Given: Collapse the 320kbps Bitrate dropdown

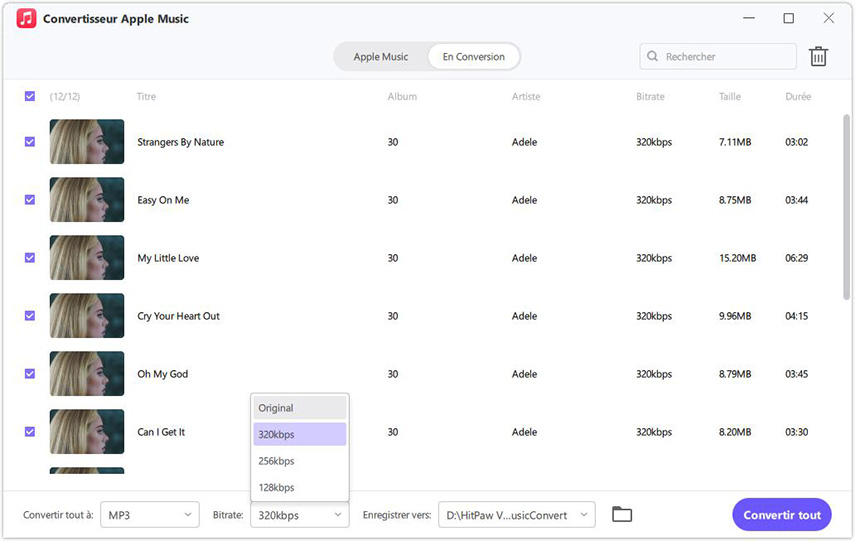Looking at the screenshot, I should 300,515.
